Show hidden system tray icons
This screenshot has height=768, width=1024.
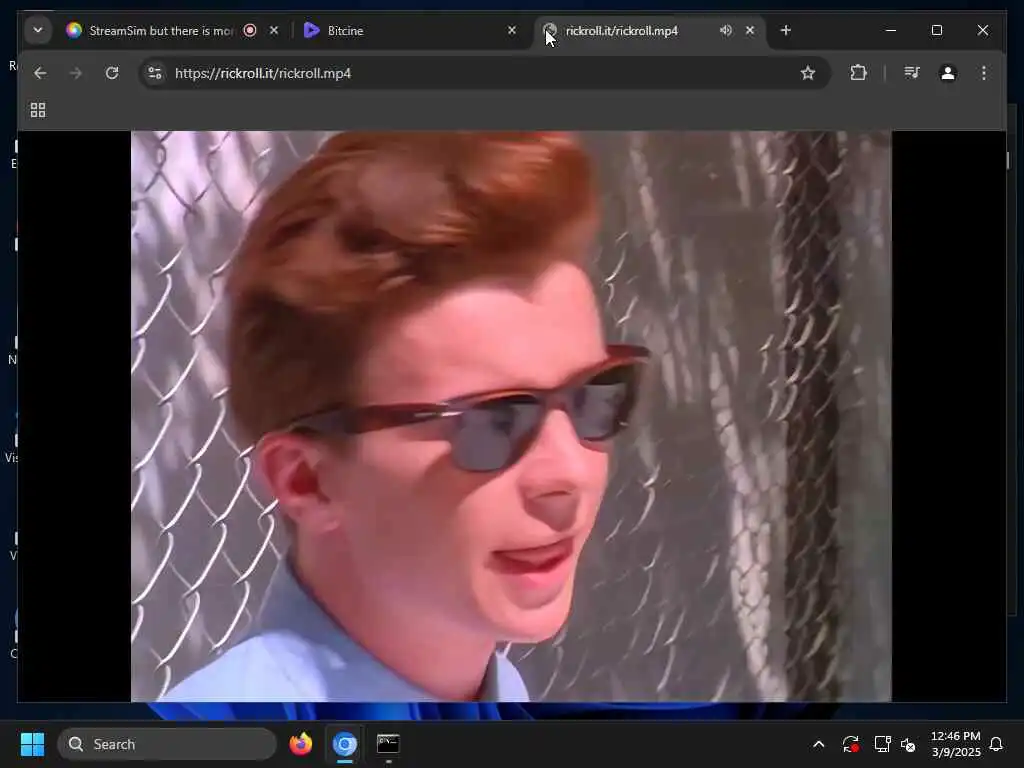coord(819,744)
